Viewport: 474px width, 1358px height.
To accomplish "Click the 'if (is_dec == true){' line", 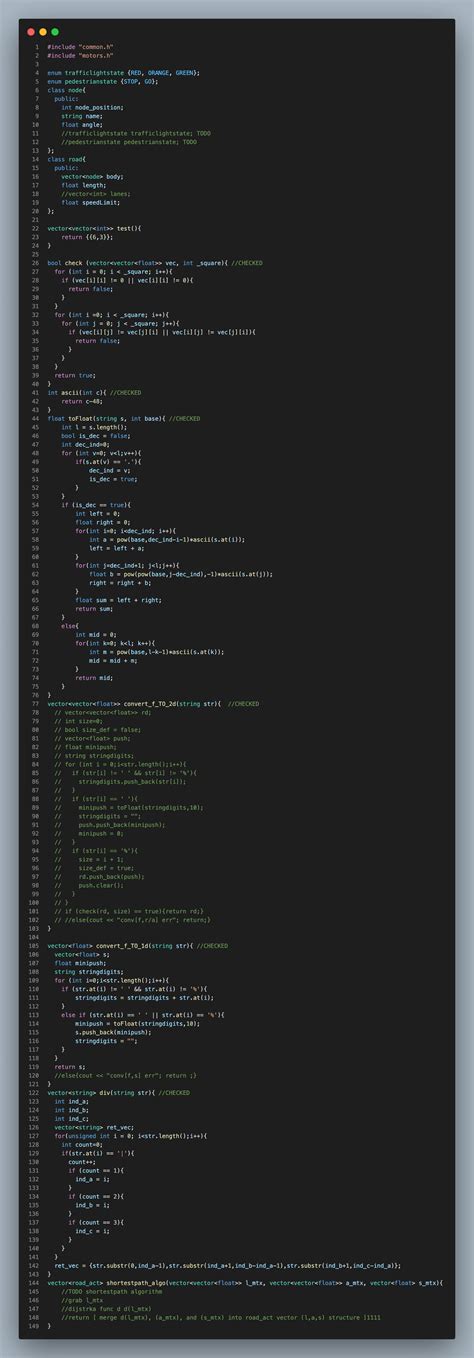I will click(94, 505).
